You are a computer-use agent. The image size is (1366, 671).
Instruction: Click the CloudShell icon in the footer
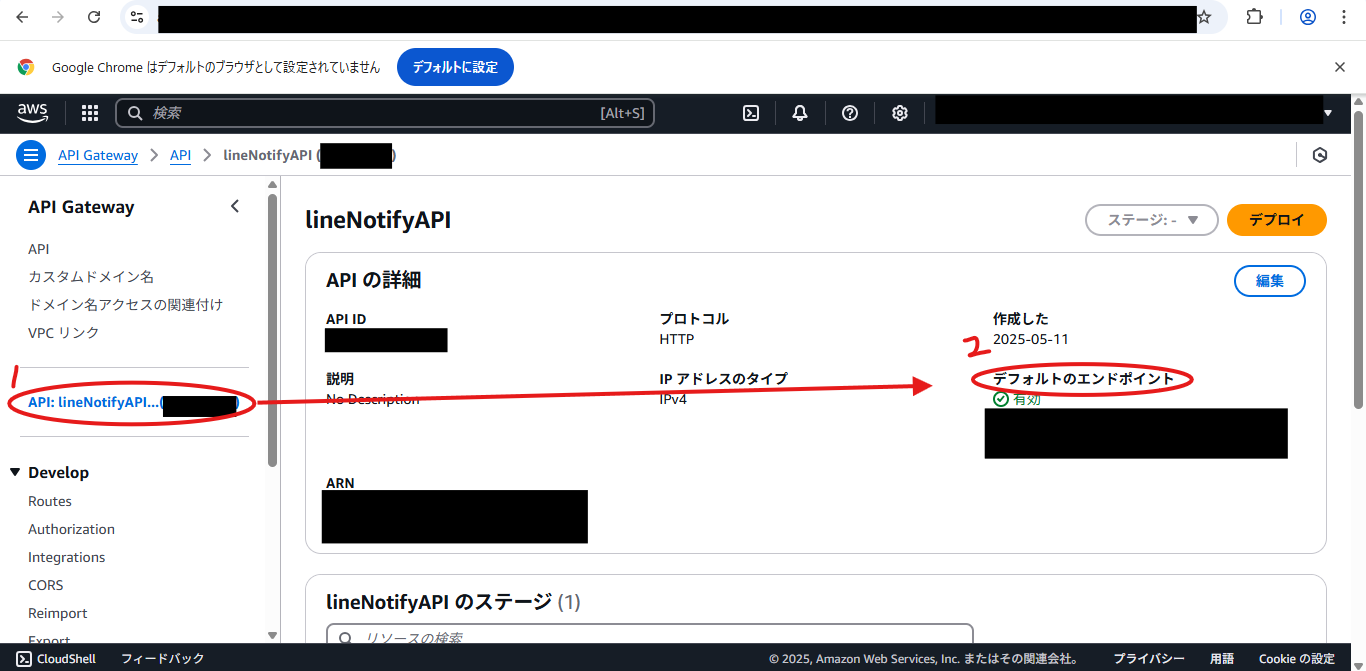click(24, 659)
